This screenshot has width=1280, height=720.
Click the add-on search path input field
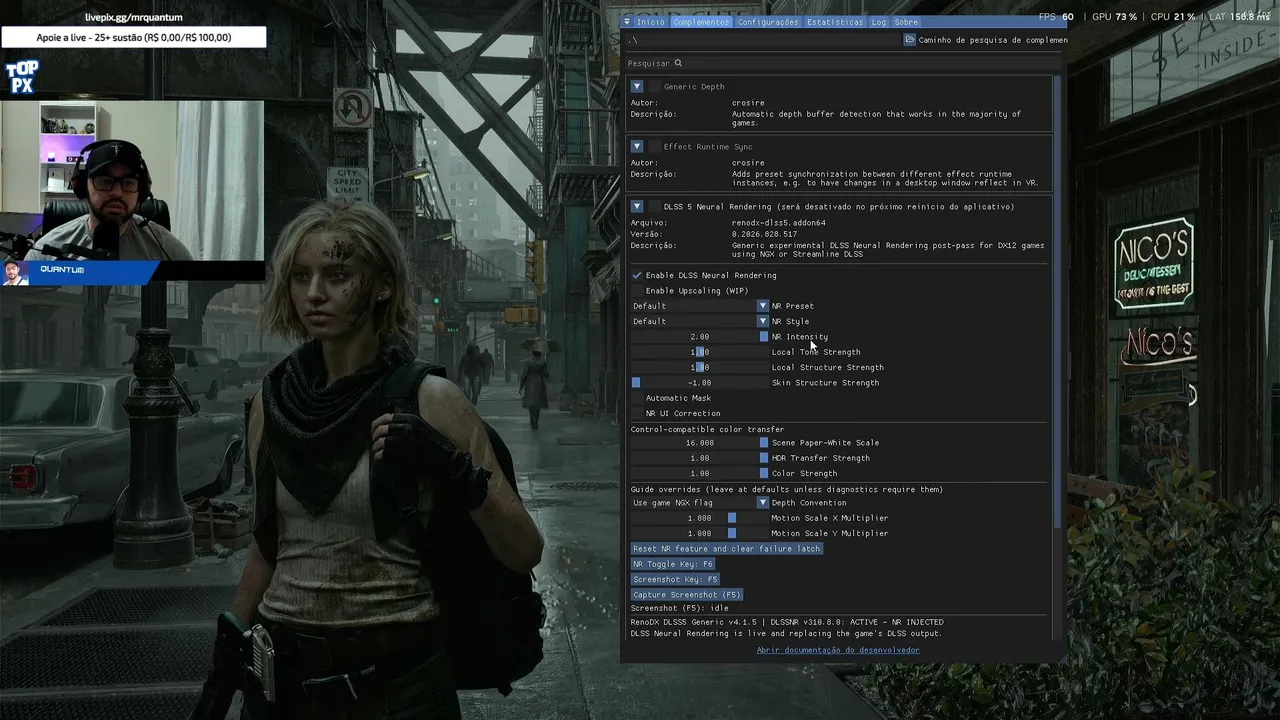tap(763, 40)
